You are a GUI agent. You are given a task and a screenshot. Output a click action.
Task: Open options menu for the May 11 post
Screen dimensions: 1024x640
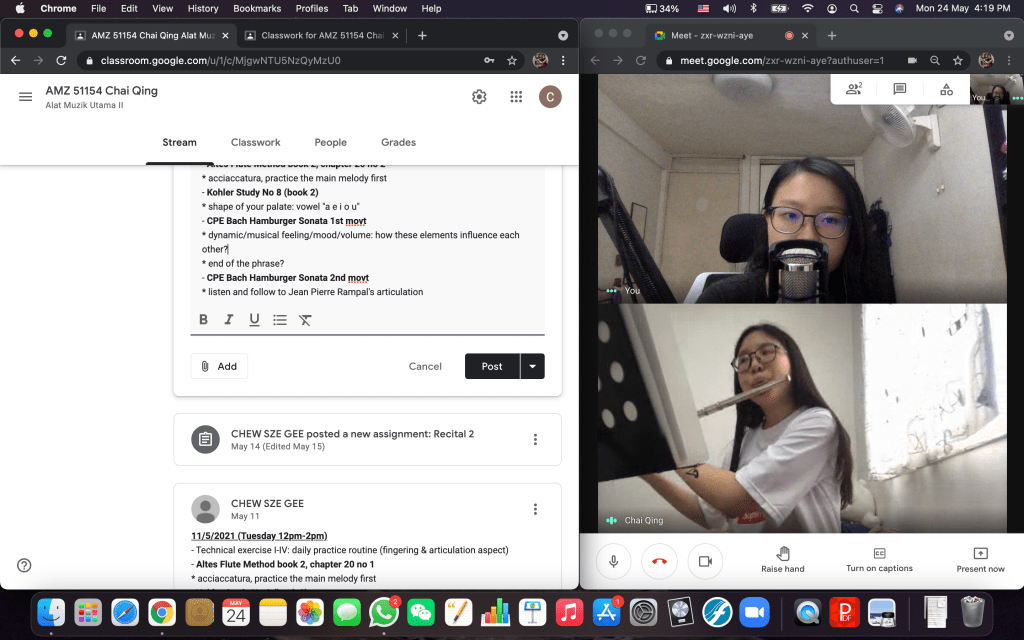535,509
